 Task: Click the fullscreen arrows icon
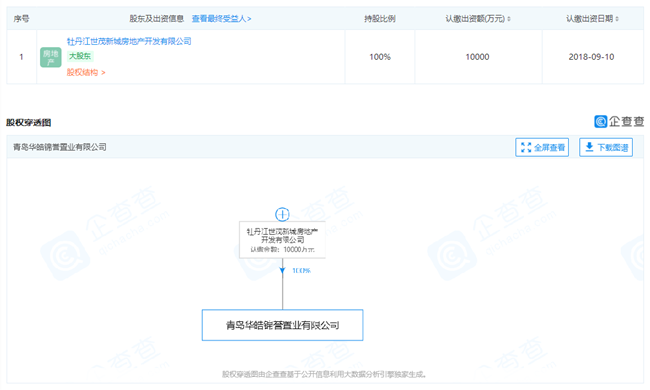tap(526, 147)
